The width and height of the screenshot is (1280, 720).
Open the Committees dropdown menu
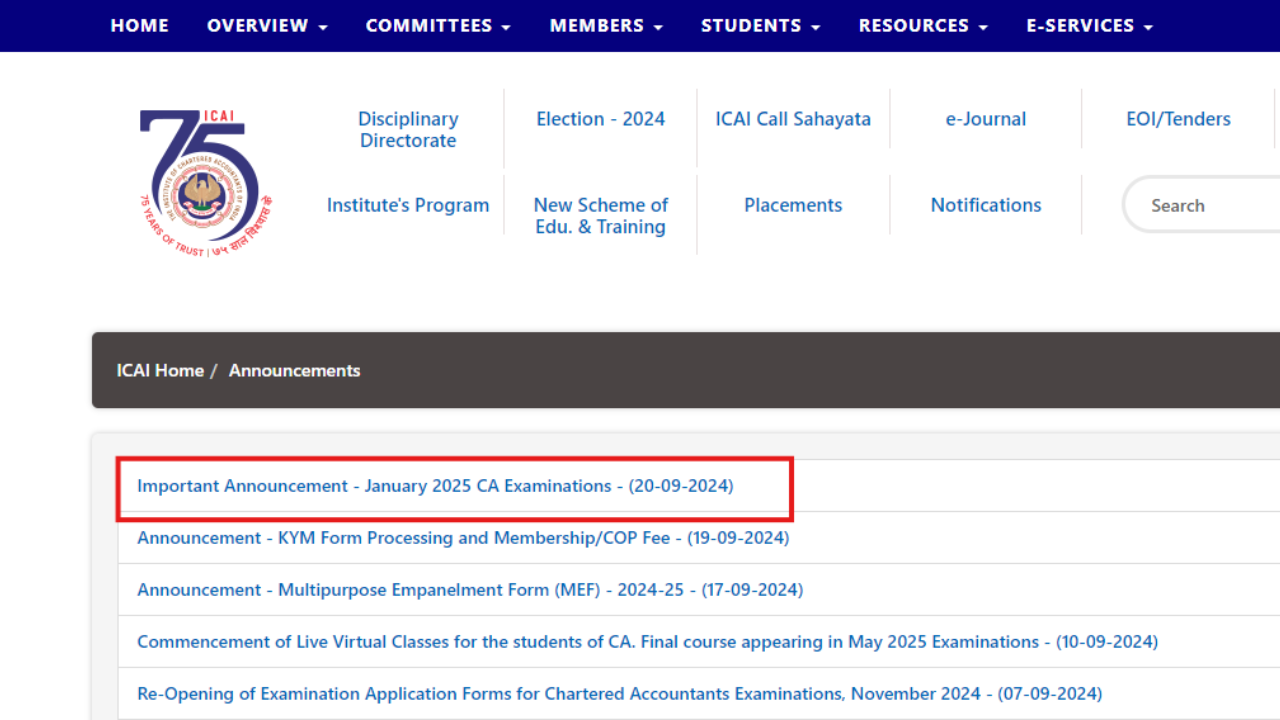pos(438,26)
